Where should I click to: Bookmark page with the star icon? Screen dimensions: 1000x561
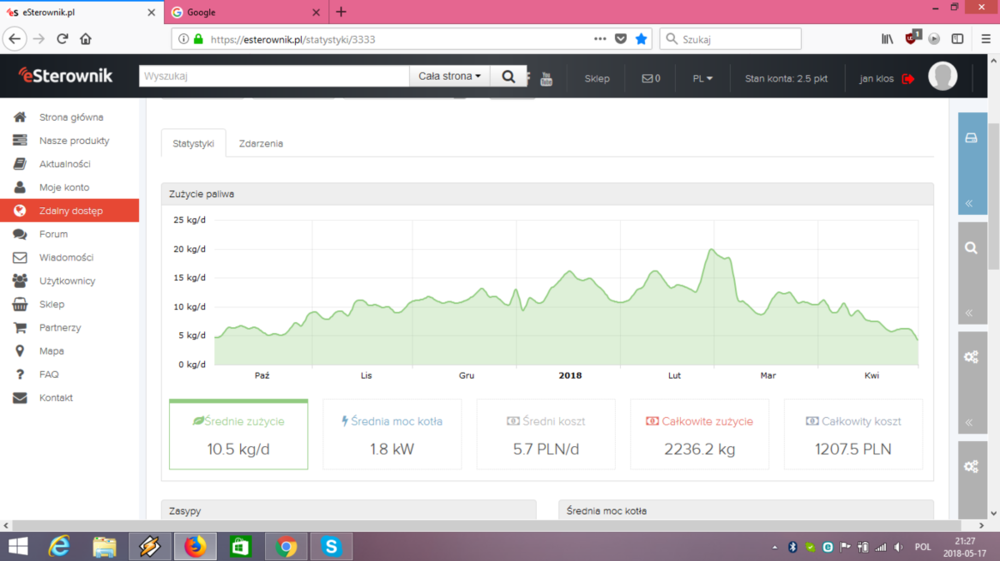(x=642, y=39)
